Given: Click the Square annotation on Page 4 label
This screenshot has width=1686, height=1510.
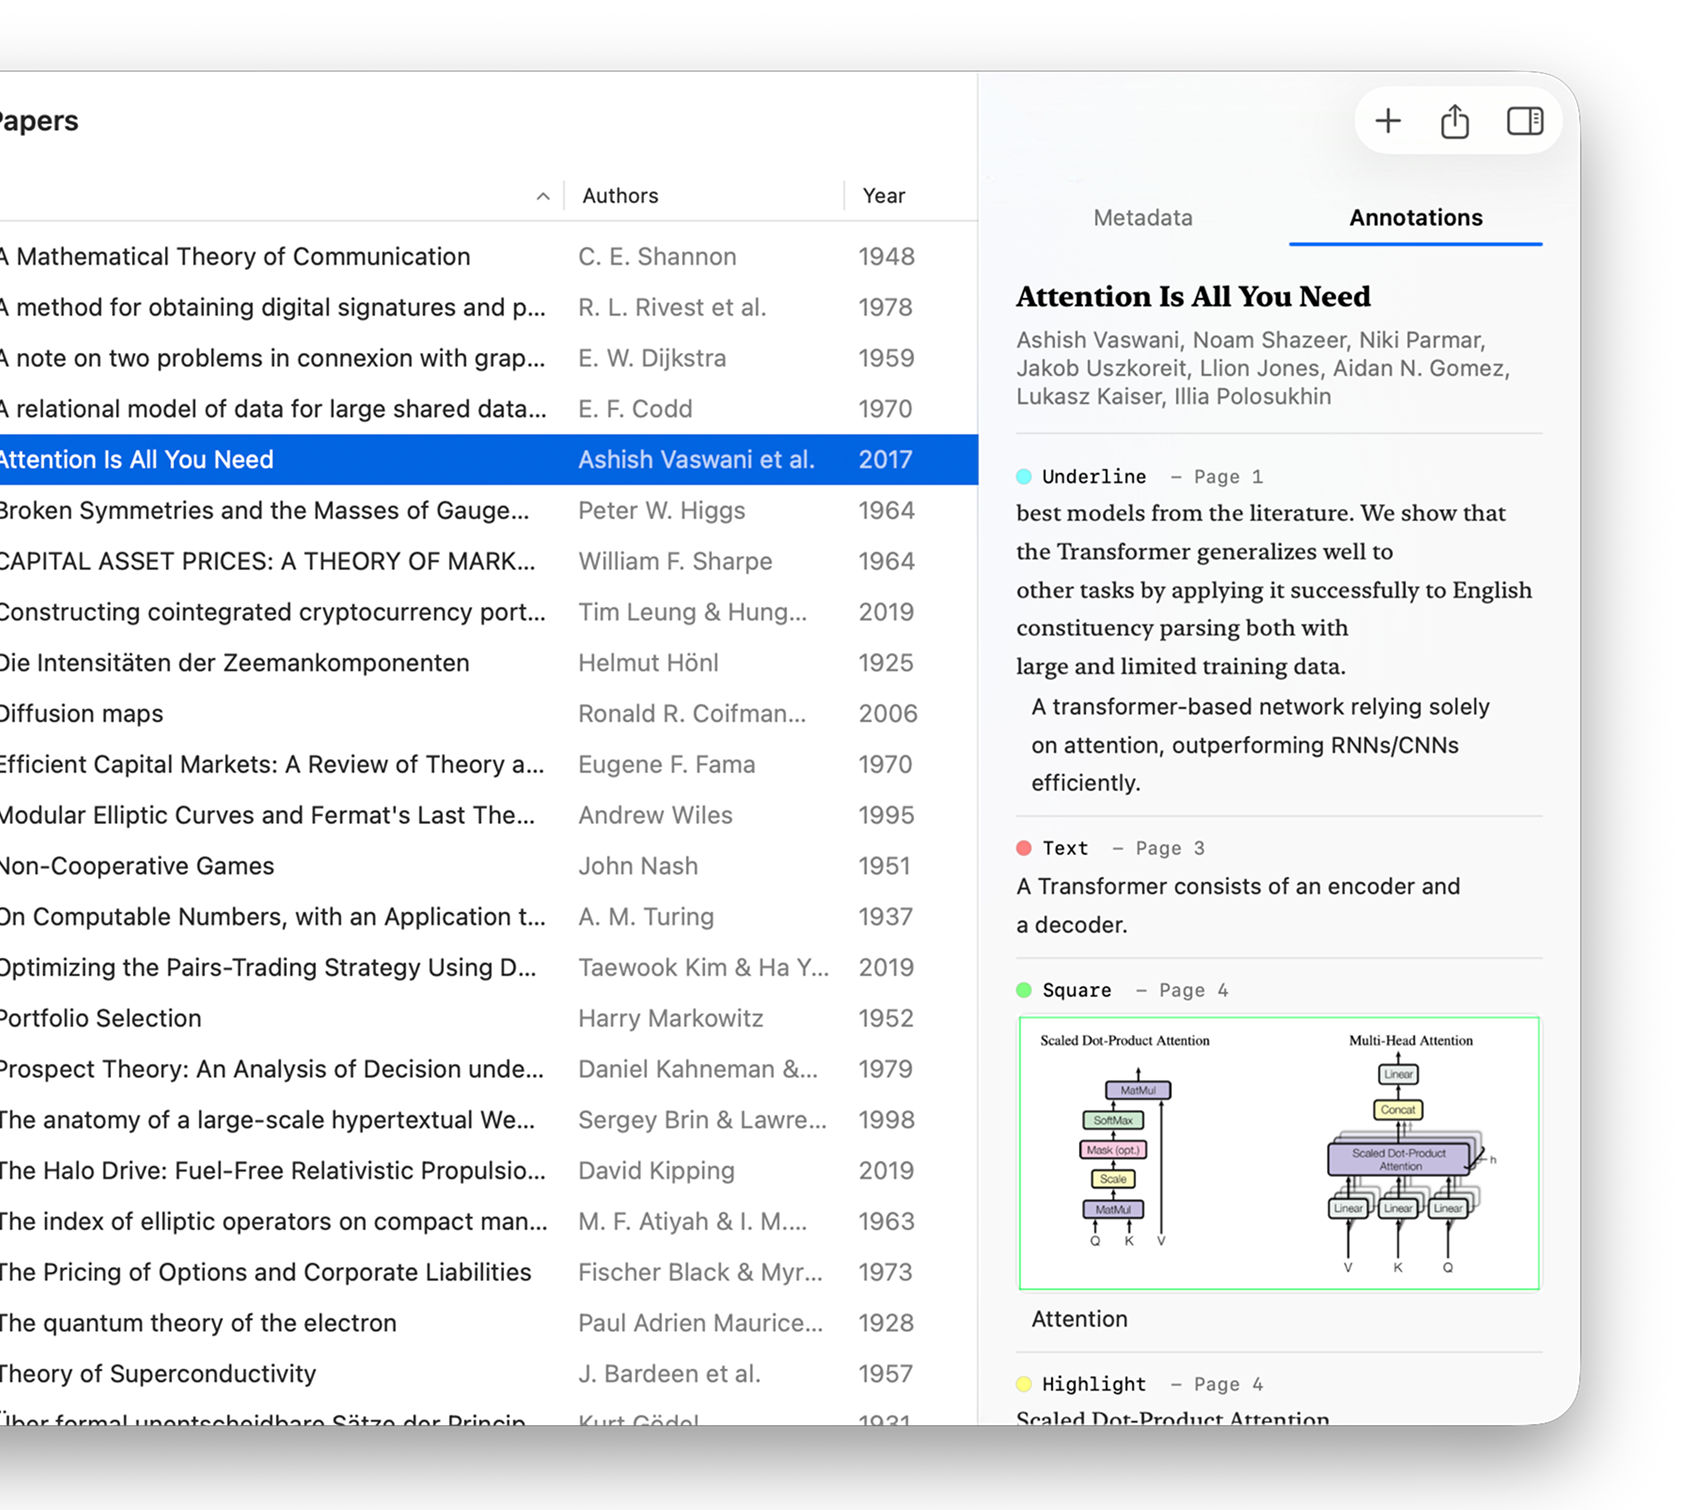Looking at the screenshot, I should coord(1135,990).
